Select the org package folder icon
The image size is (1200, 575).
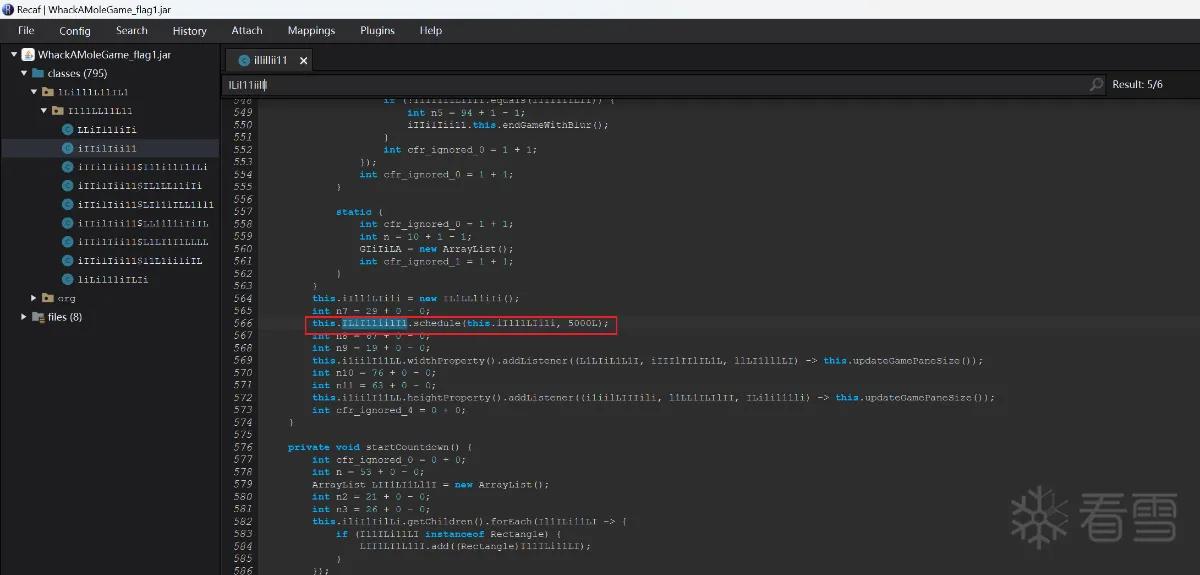(x=47, y=298)
